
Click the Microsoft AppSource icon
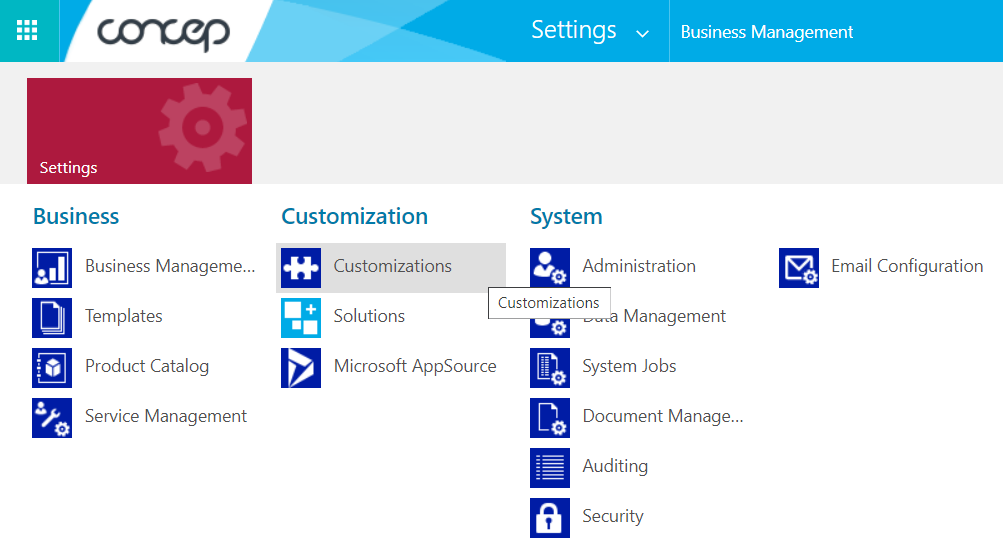(301, 368)
